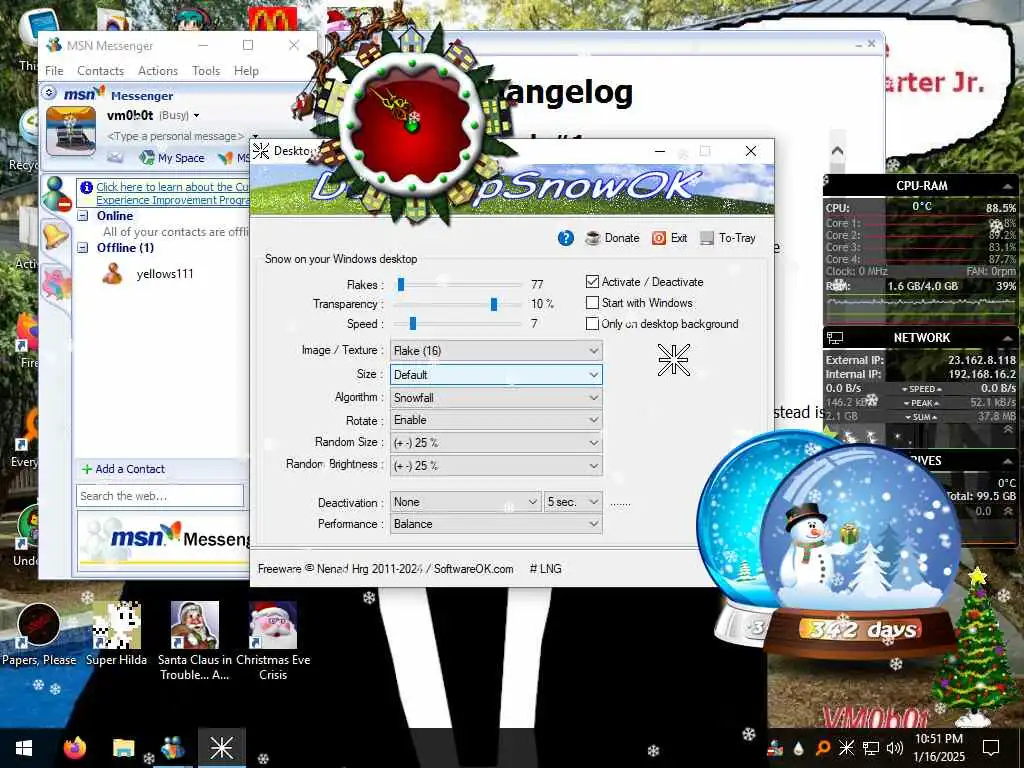Open the Algorithm dropdown showing Snowfall

496,398
